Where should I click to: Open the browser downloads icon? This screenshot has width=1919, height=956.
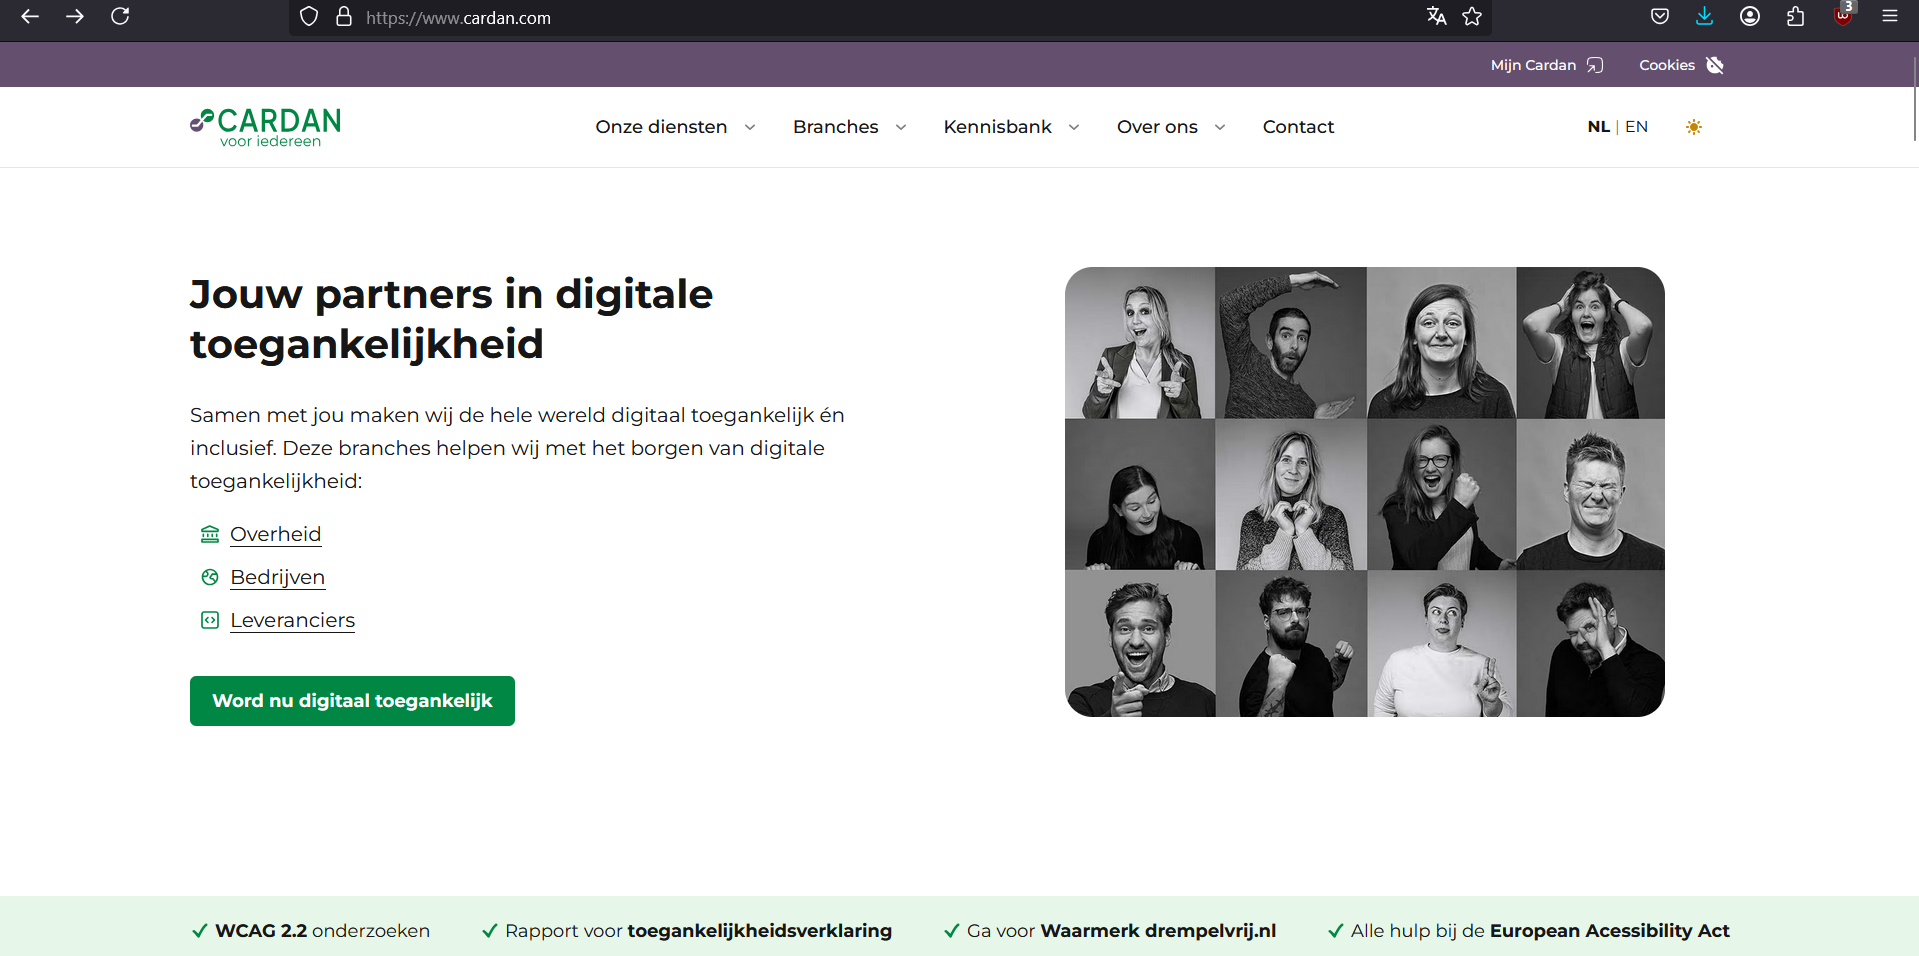[1704, 16]
